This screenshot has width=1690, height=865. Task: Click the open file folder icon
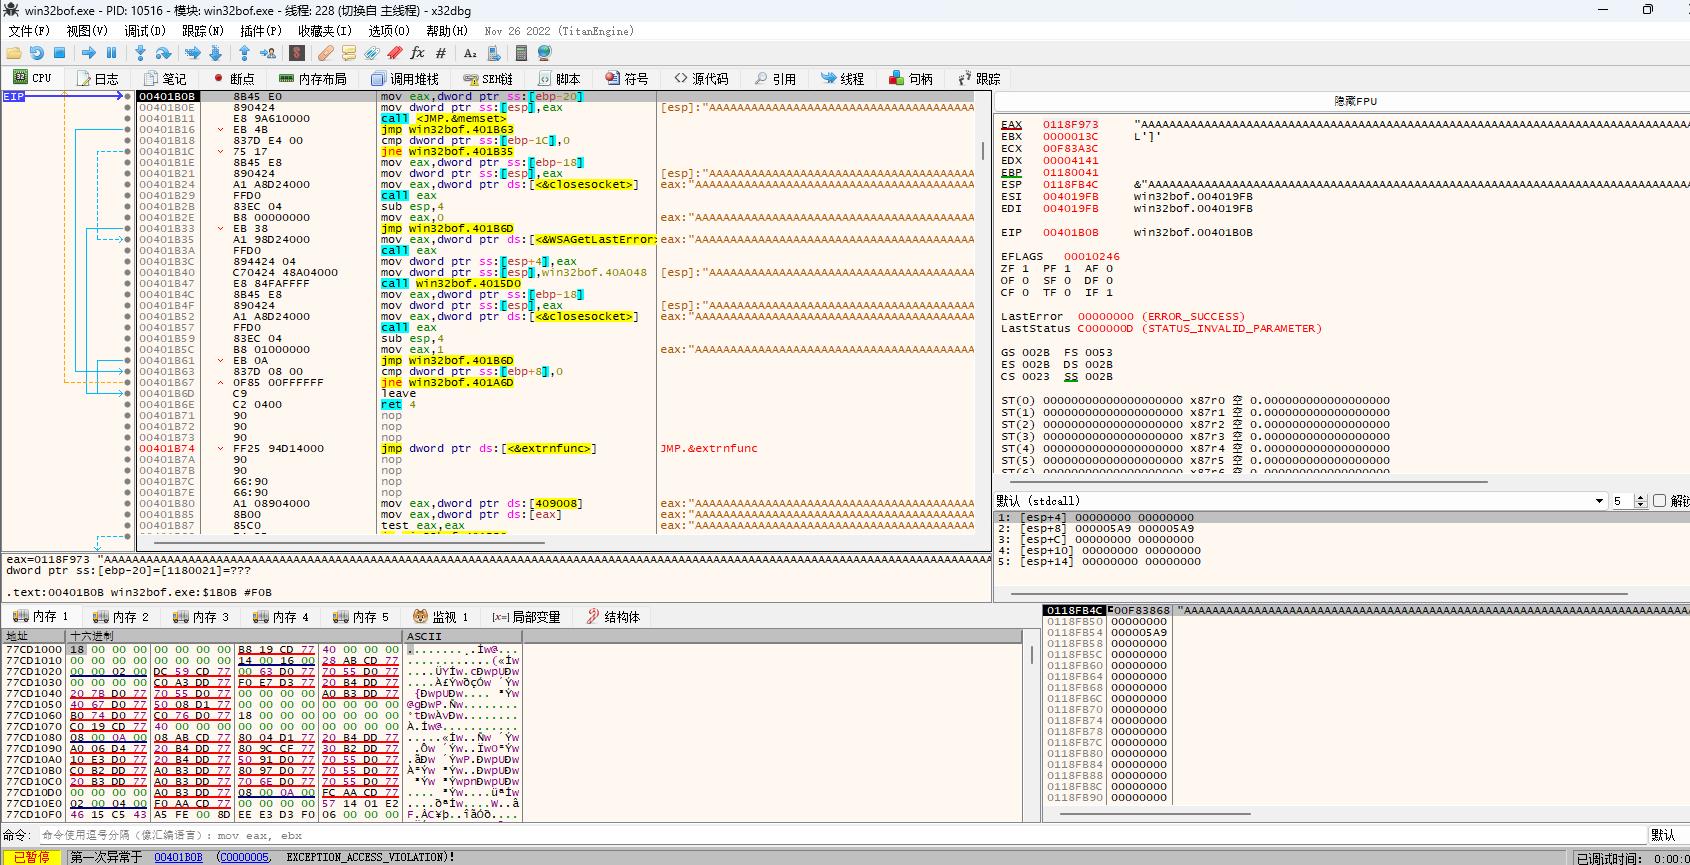[14, 53]
